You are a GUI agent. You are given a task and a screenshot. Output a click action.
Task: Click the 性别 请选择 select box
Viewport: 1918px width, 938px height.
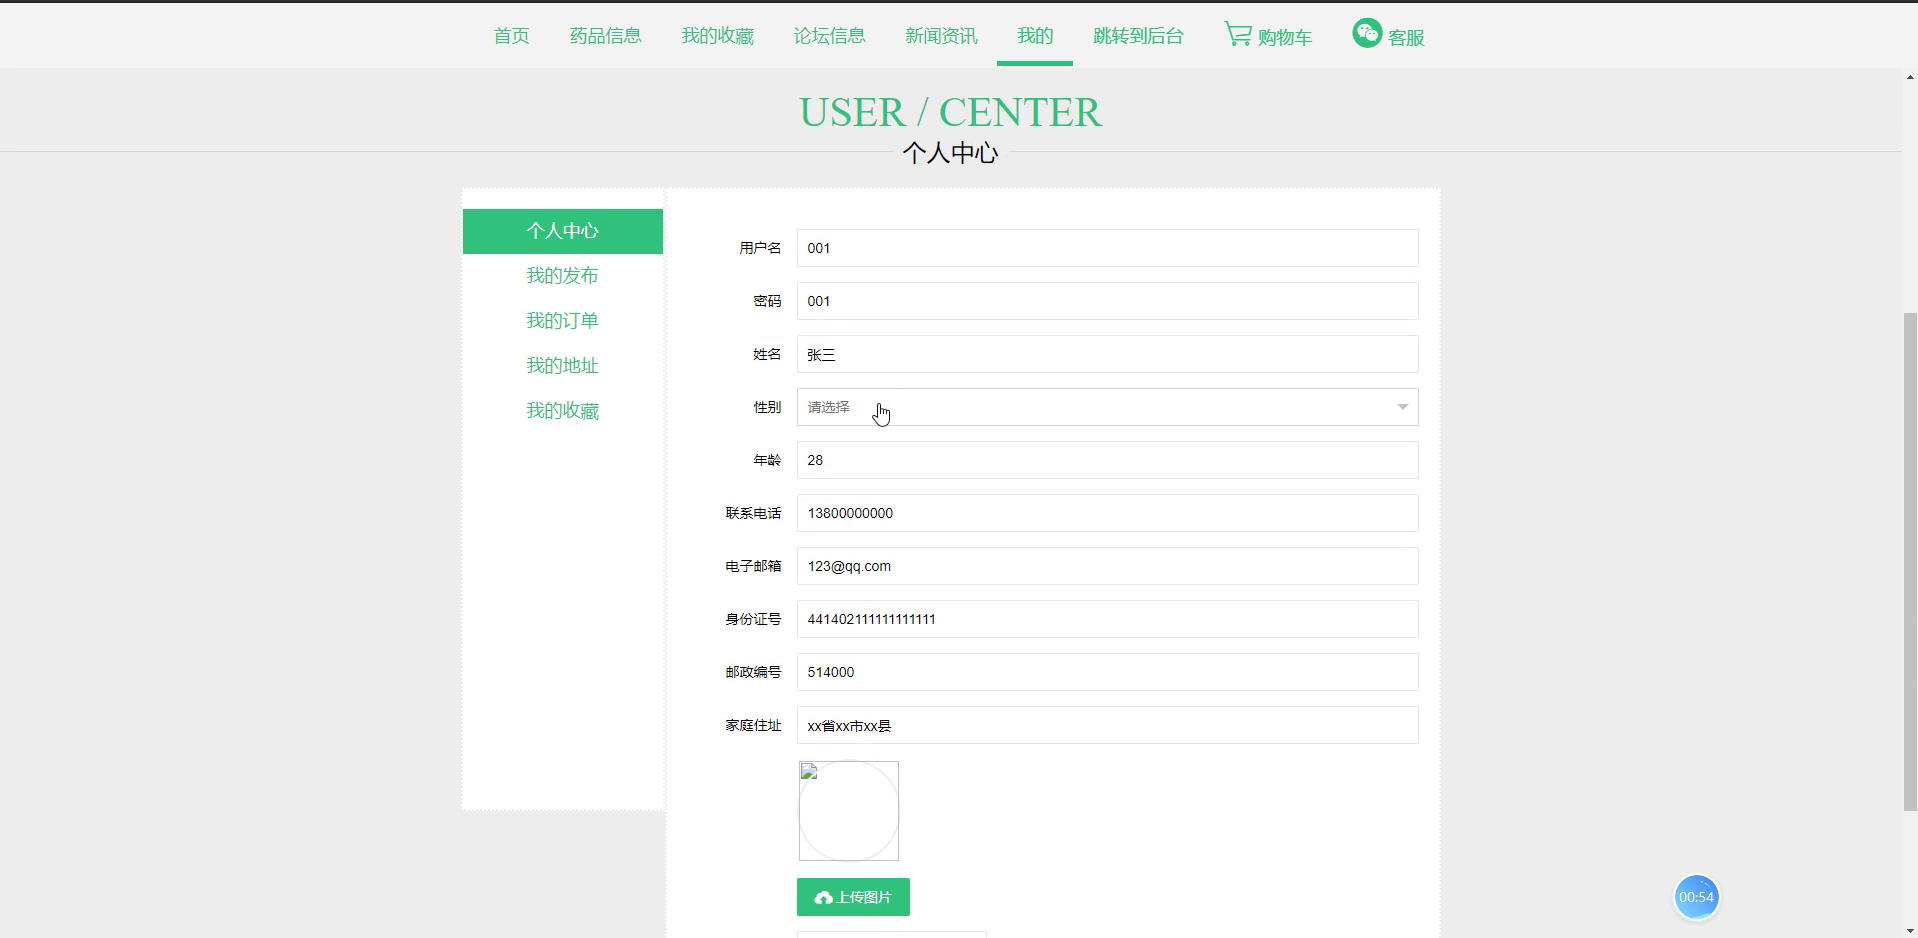(1107, 407)
